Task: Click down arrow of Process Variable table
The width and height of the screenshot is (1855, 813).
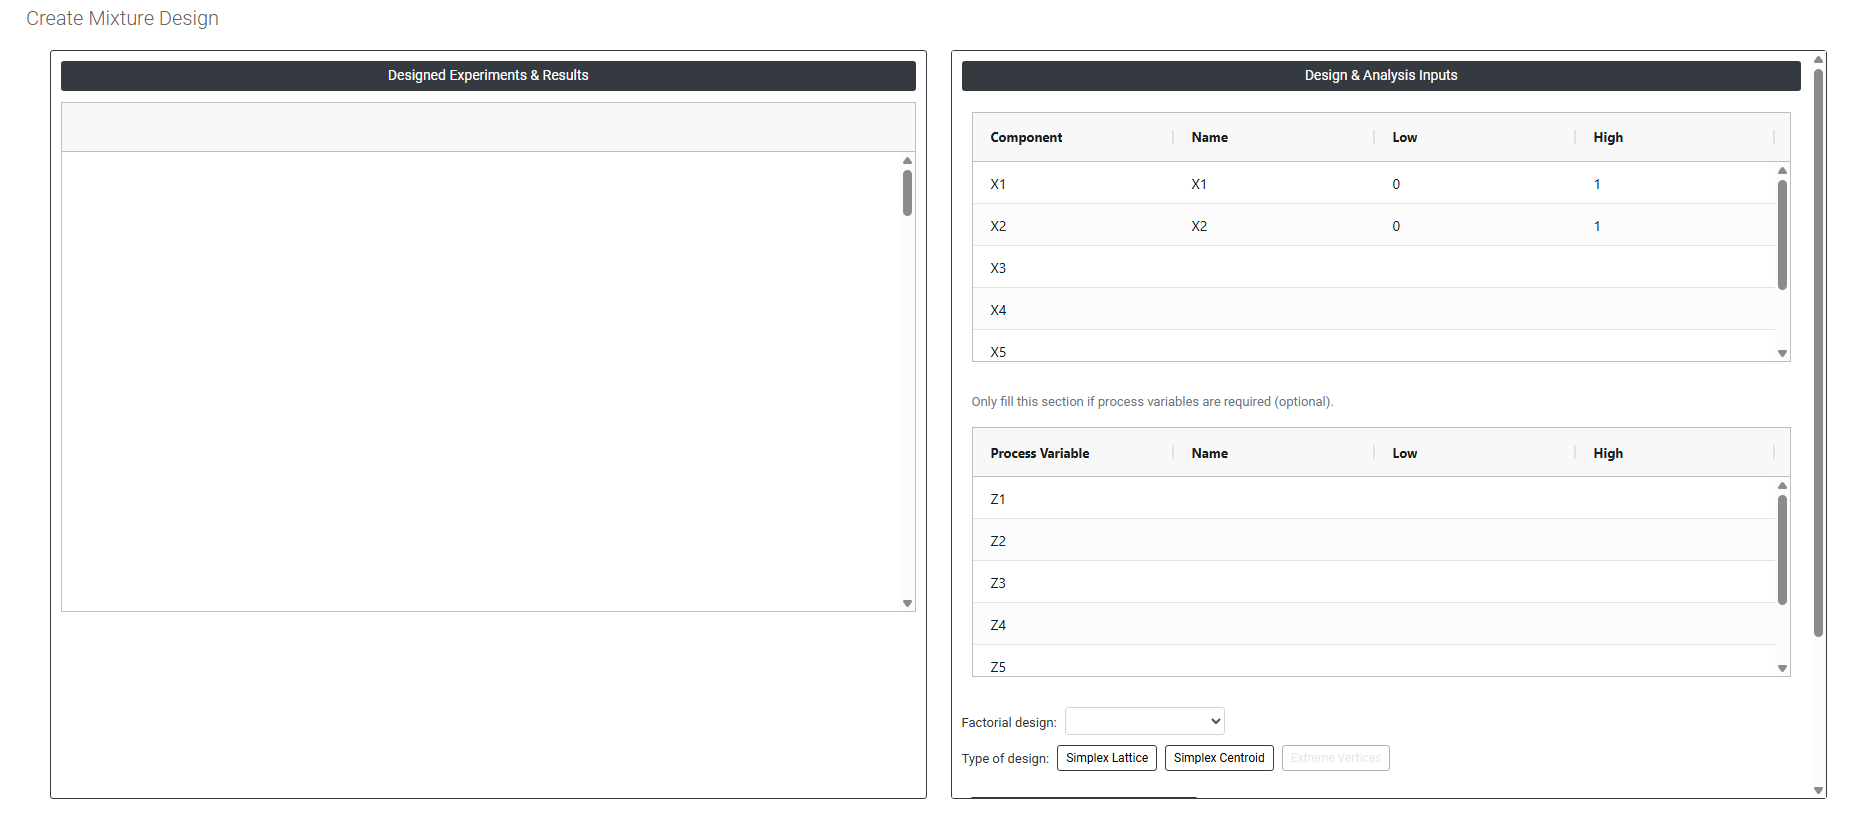Action: 1782,668
